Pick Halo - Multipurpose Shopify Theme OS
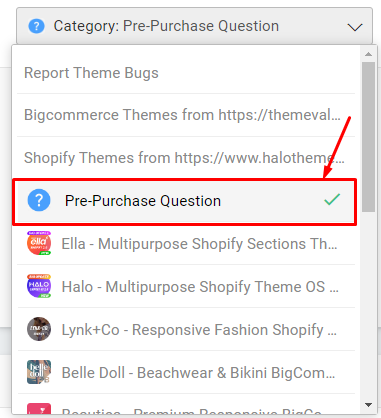The width and height of the screenshot is (381, 418). [x=186, y=287]
